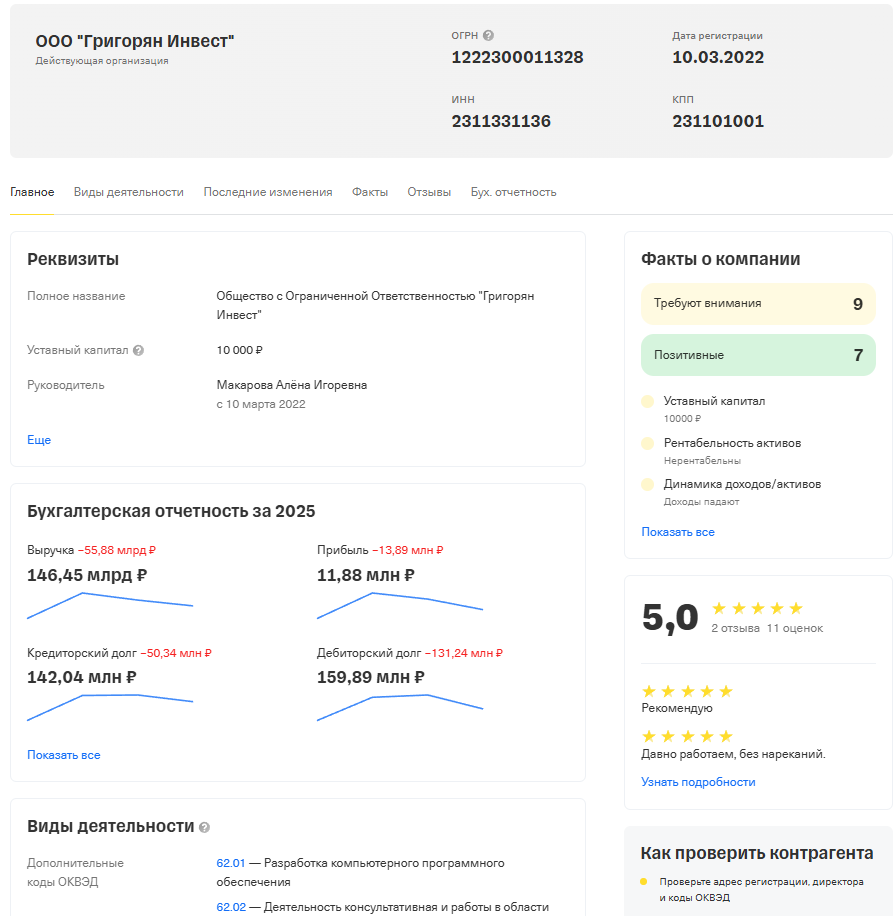Image resolution: width=895 pixels, height=916 pixels.
Task: Switch to Бух. отчетность tab
Action: [x=514, y=192]
